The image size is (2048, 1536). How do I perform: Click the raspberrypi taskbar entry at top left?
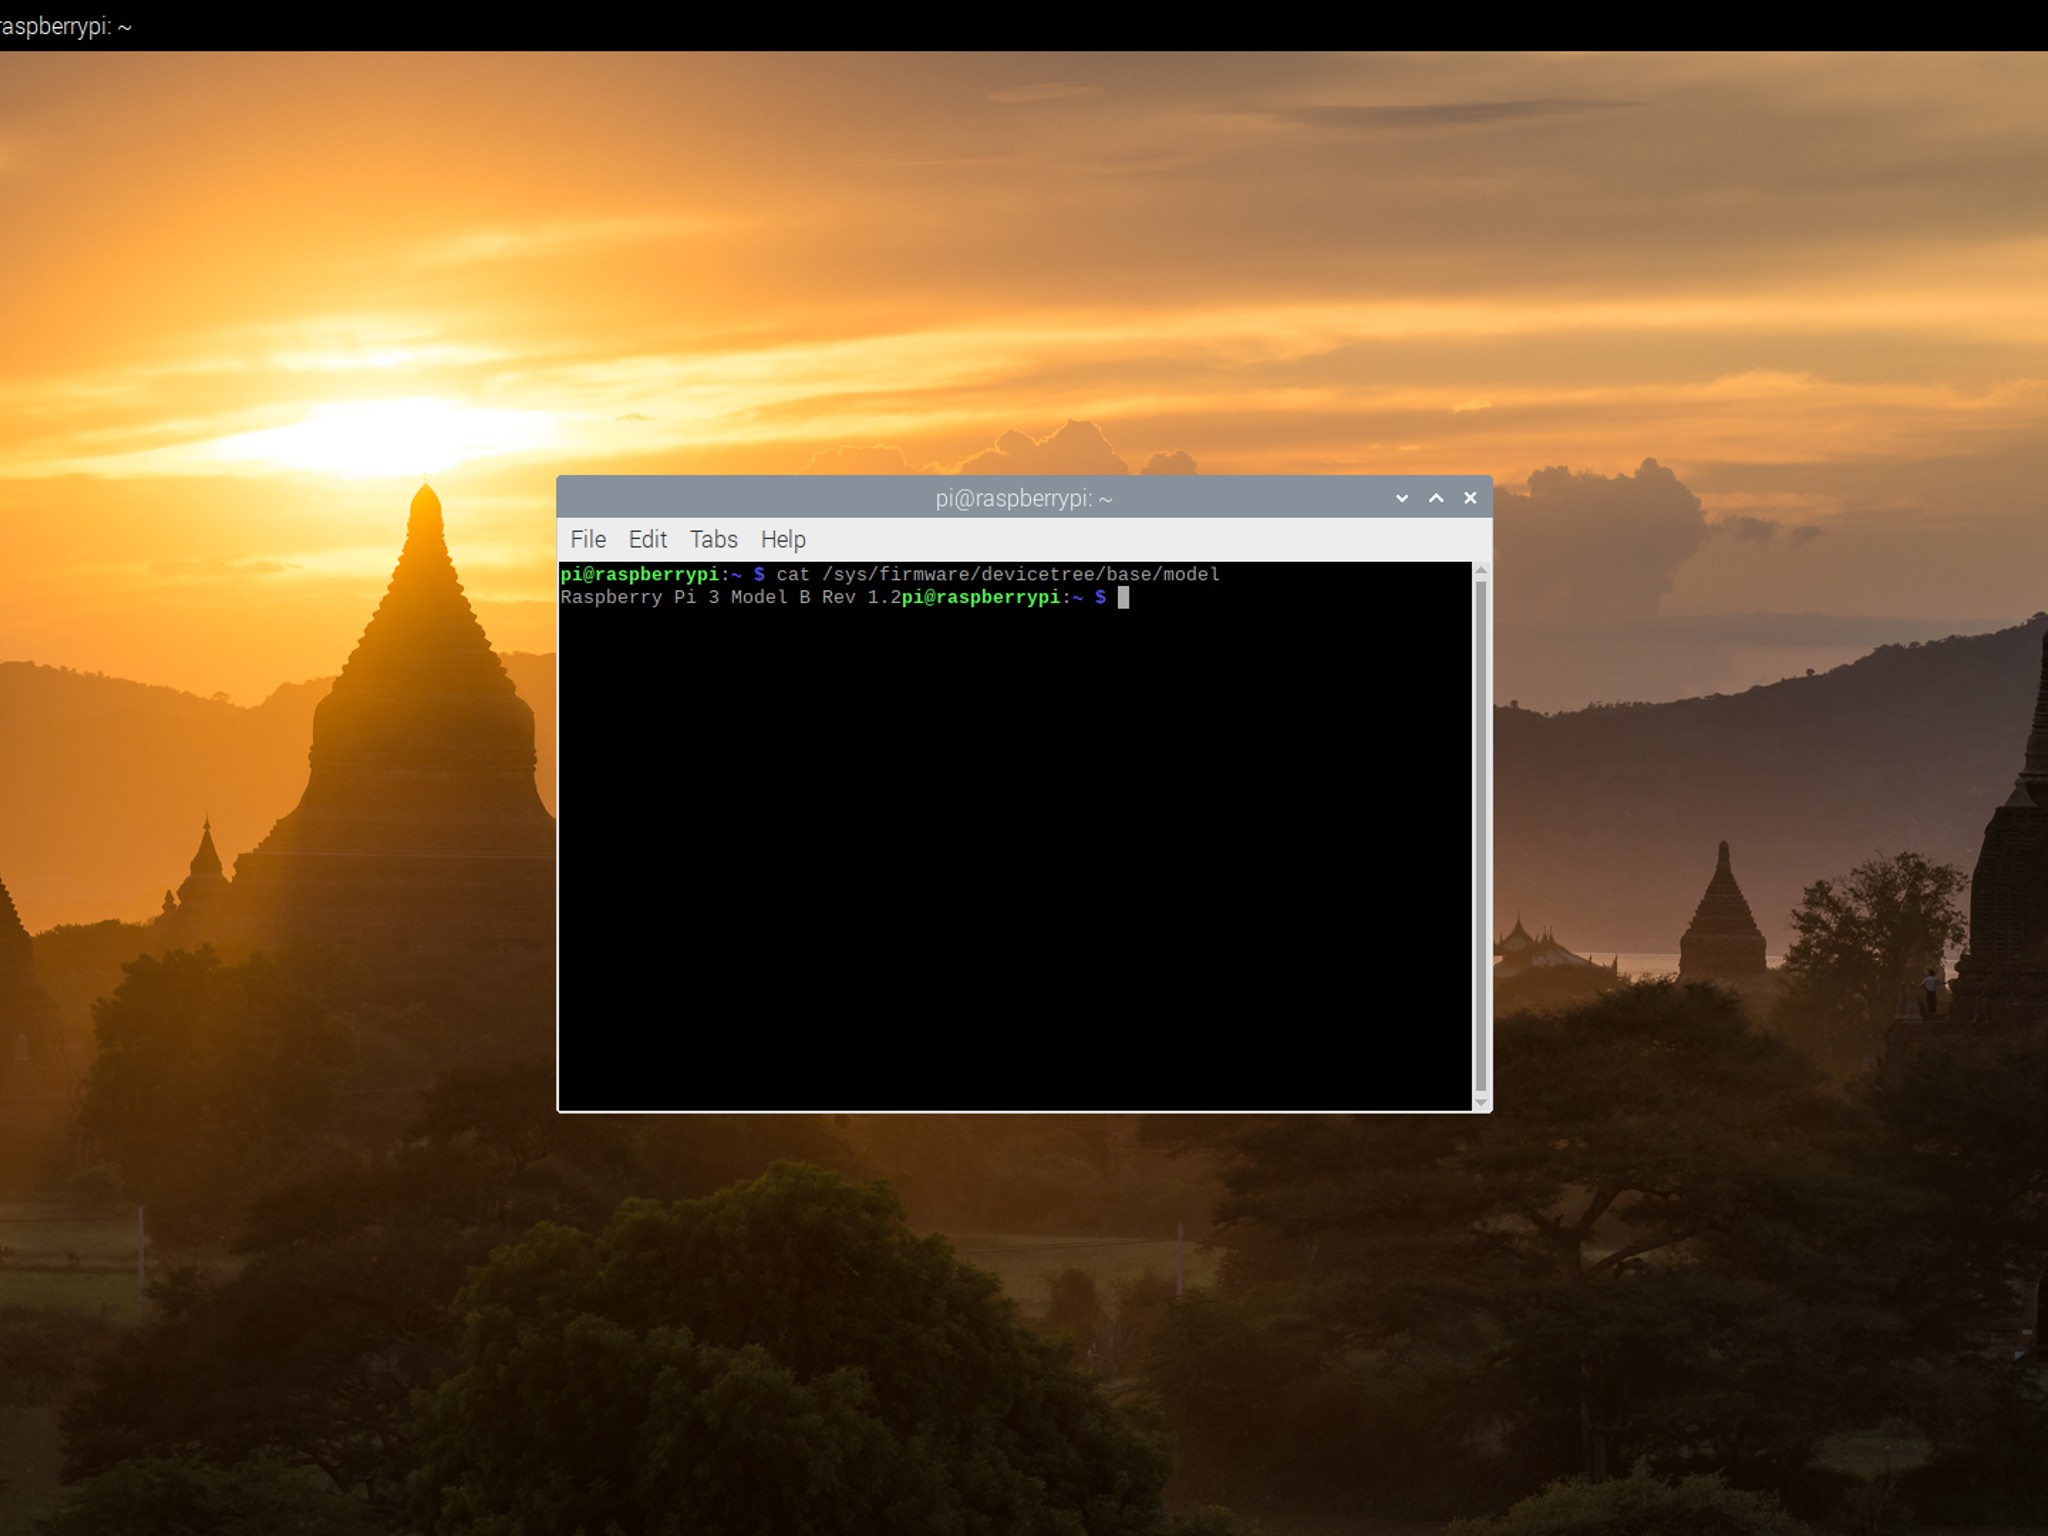tap(66, 26)
